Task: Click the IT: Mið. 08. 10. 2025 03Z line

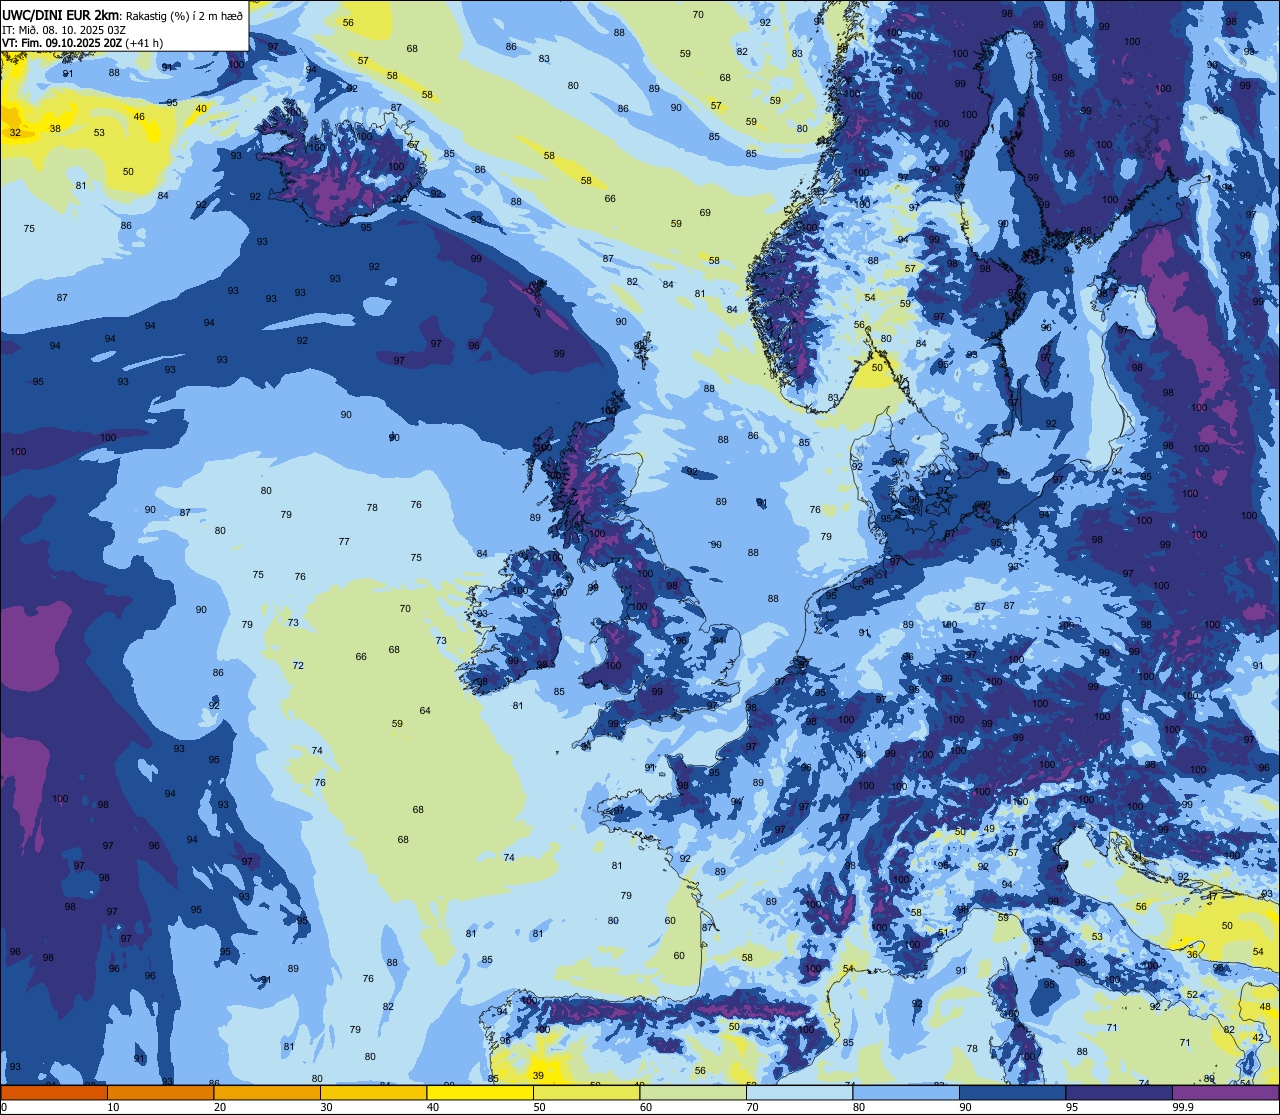Action: click(64, 29)
